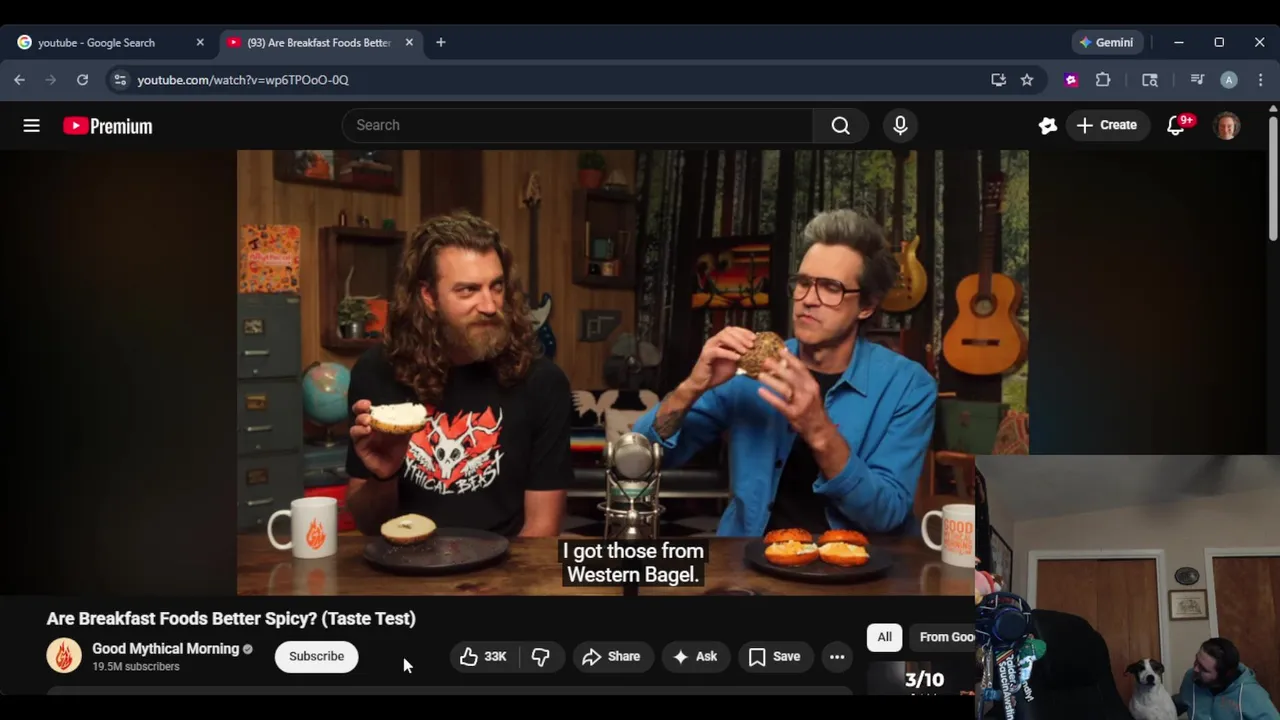Open Chrome three-dot menu
The image size is (1280, 720).
1260,80
